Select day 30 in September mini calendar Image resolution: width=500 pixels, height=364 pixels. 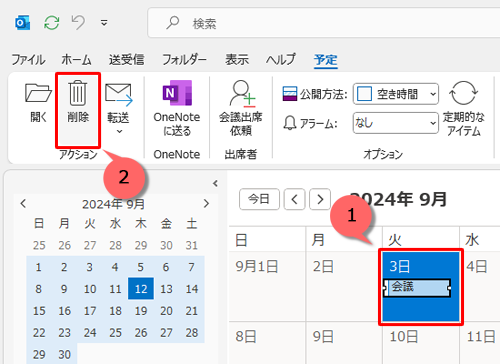point(64,354)
